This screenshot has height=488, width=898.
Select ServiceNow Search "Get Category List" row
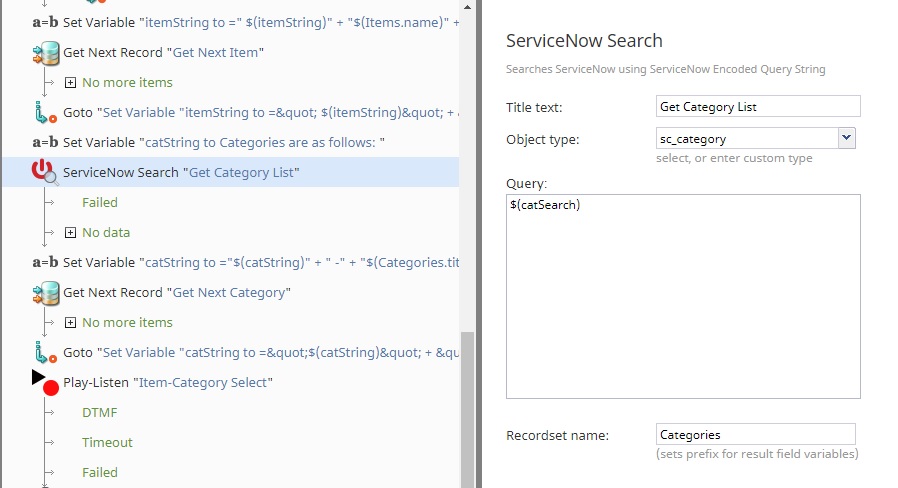[x=231, y=172]
